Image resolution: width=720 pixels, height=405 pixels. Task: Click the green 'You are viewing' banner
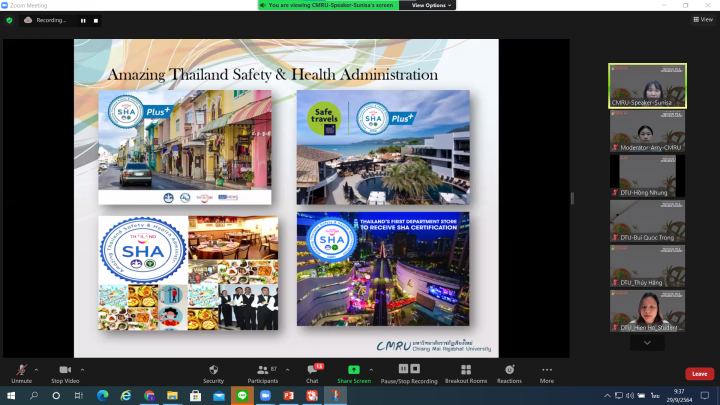pos(329,5)
